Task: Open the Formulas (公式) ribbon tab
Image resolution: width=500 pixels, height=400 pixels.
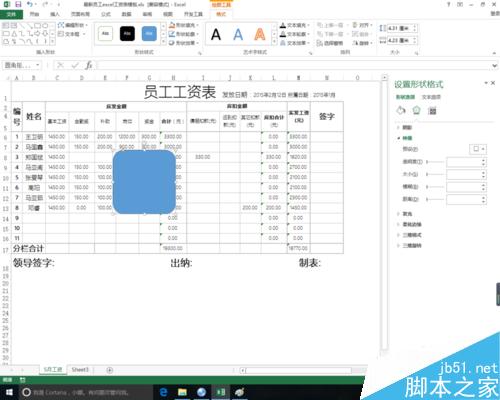Action: tap(106, 14)
